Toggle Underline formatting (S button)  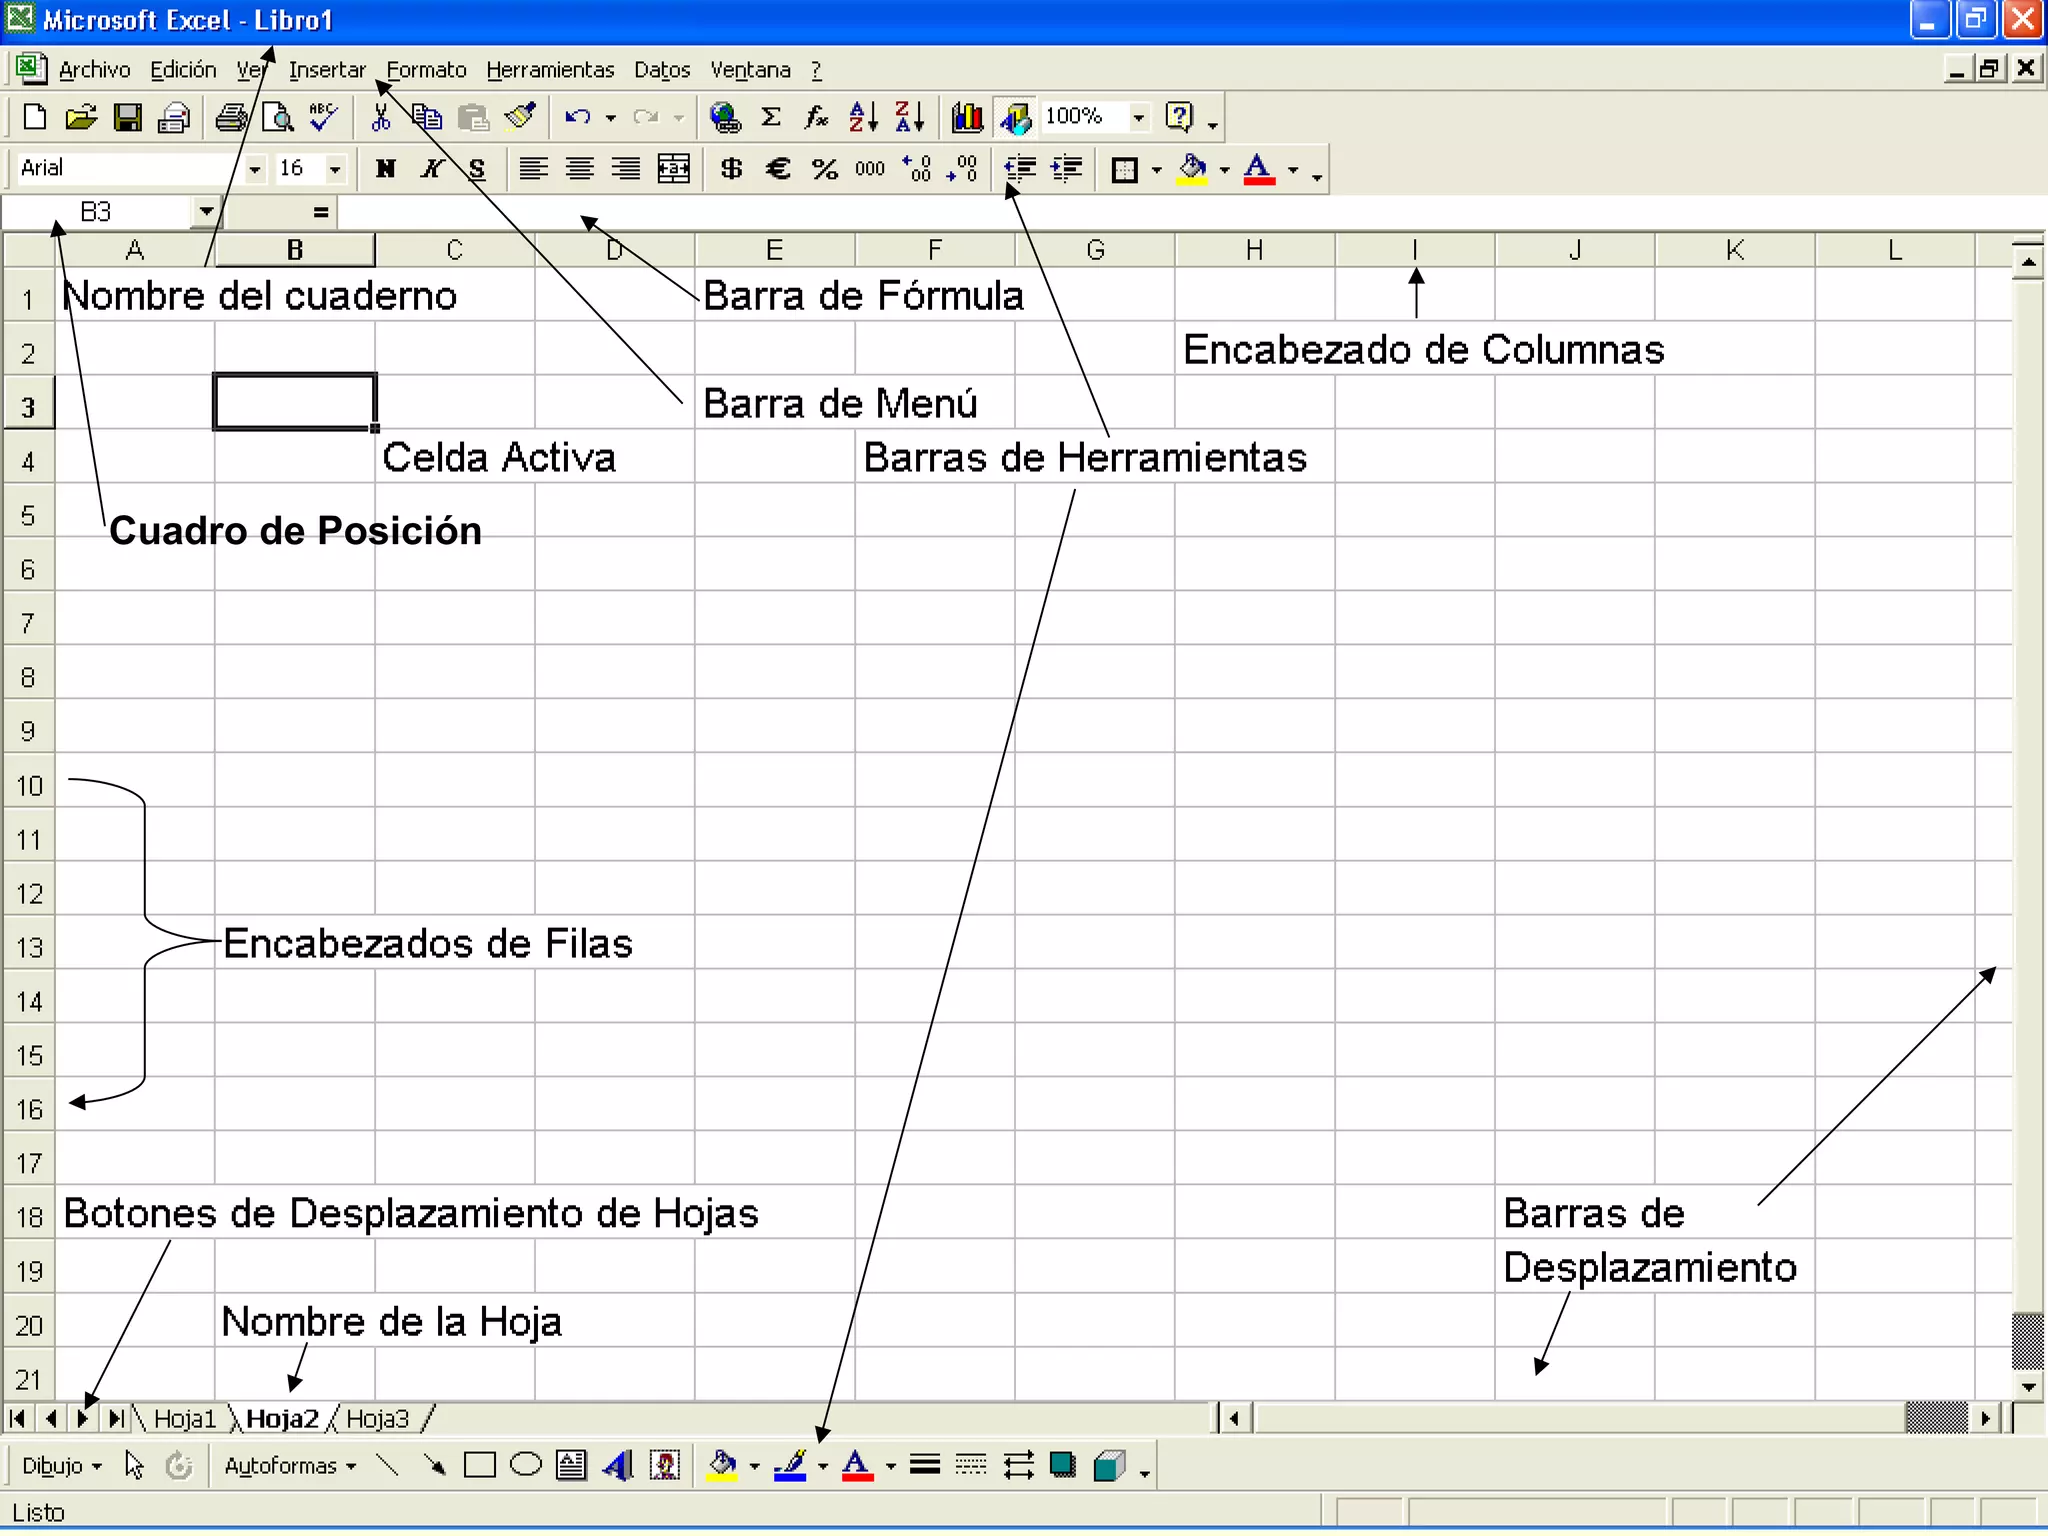coord(477,169)
